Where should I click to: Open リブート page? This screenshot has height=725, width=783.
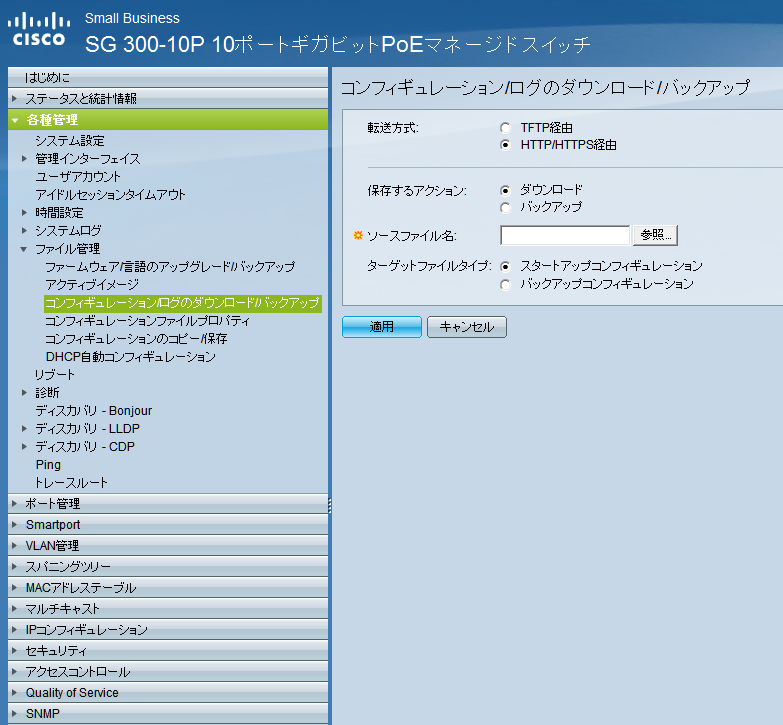tap(55, 375)
